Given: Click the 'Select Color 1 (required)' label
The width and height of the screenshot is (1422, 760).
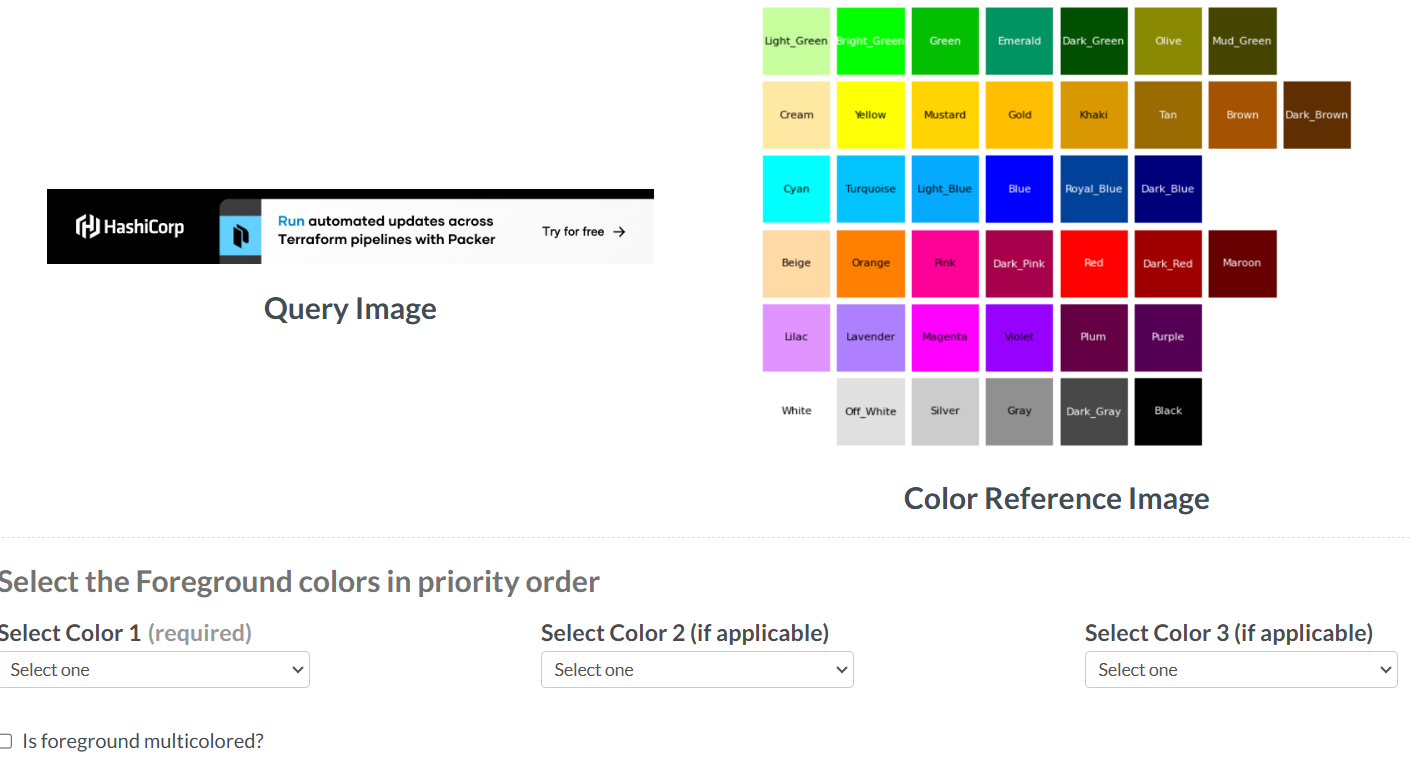Looking at the screenshot, I should [125, 633].
